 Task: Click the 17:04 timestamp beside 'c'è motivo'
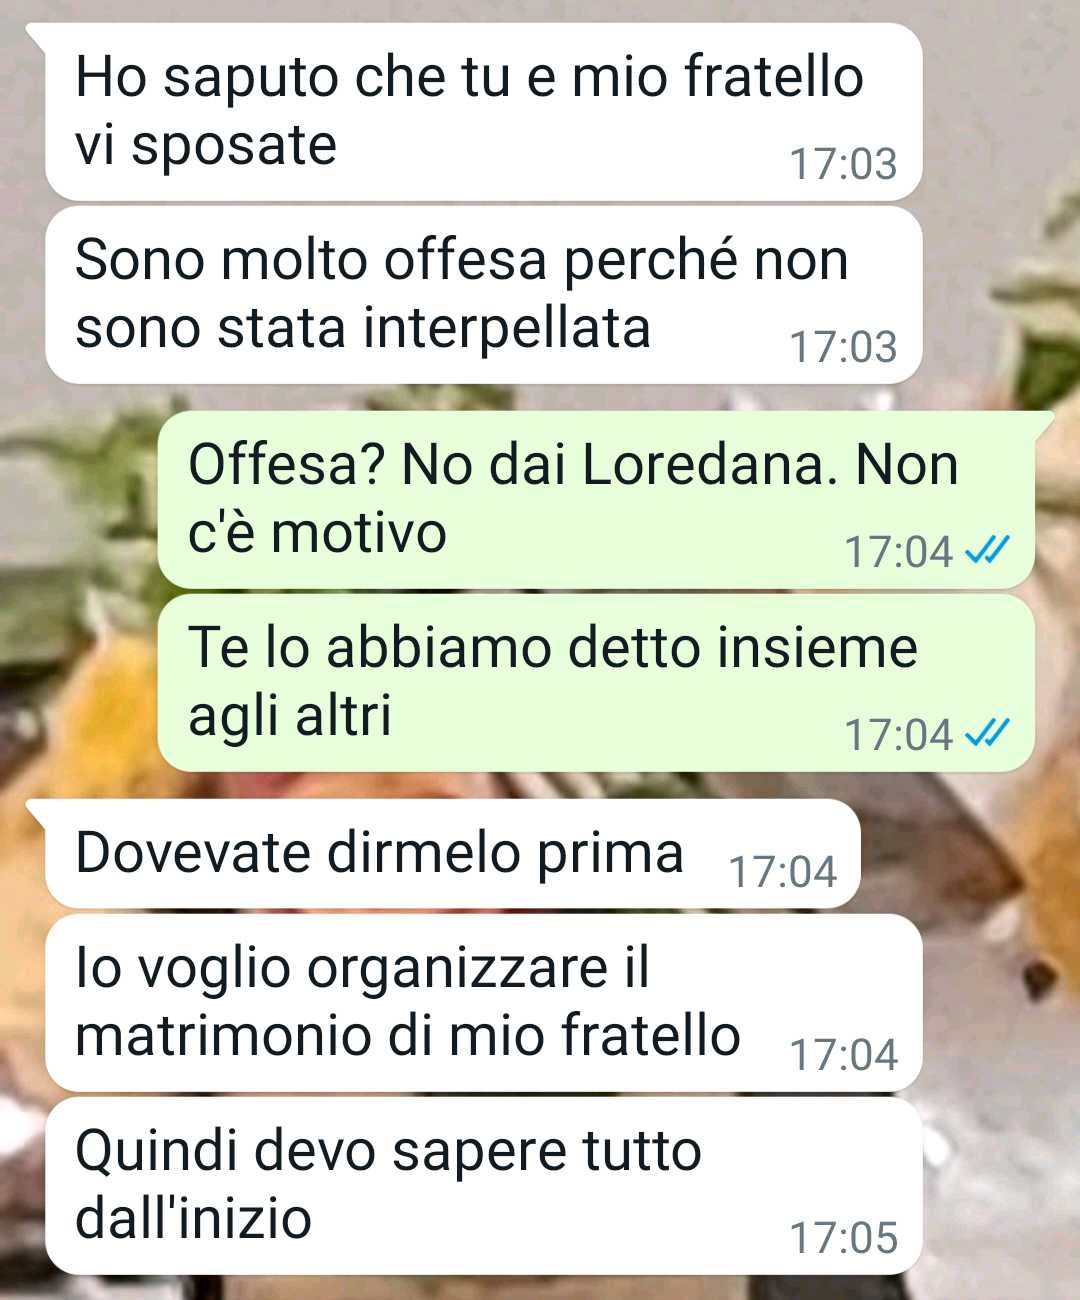coord(899,552)
